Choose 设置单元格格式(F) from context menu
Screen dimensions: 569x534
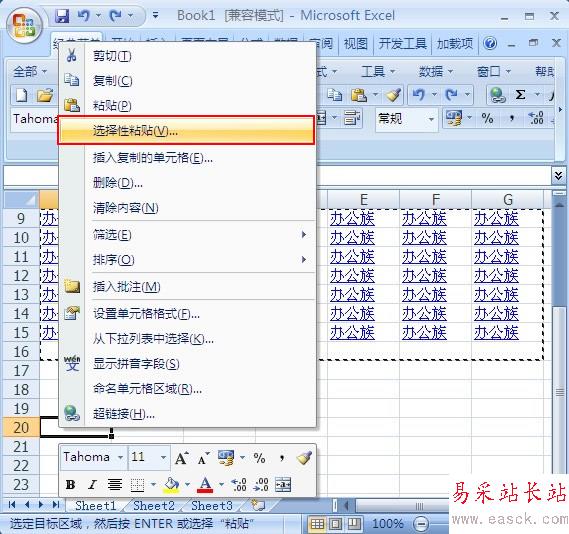[187, 314]
